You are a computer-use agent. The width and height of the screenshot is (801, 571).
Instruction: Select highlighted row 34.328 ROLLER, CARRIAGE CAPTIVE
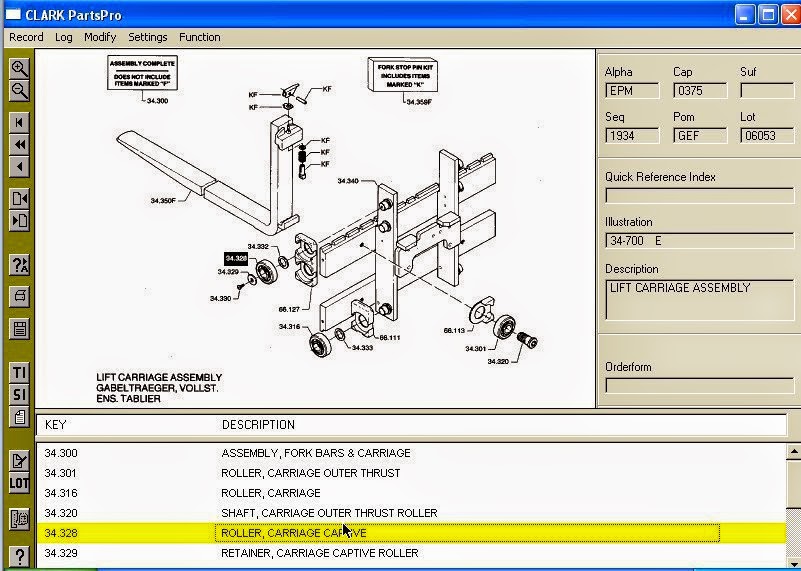pos(411,533)
